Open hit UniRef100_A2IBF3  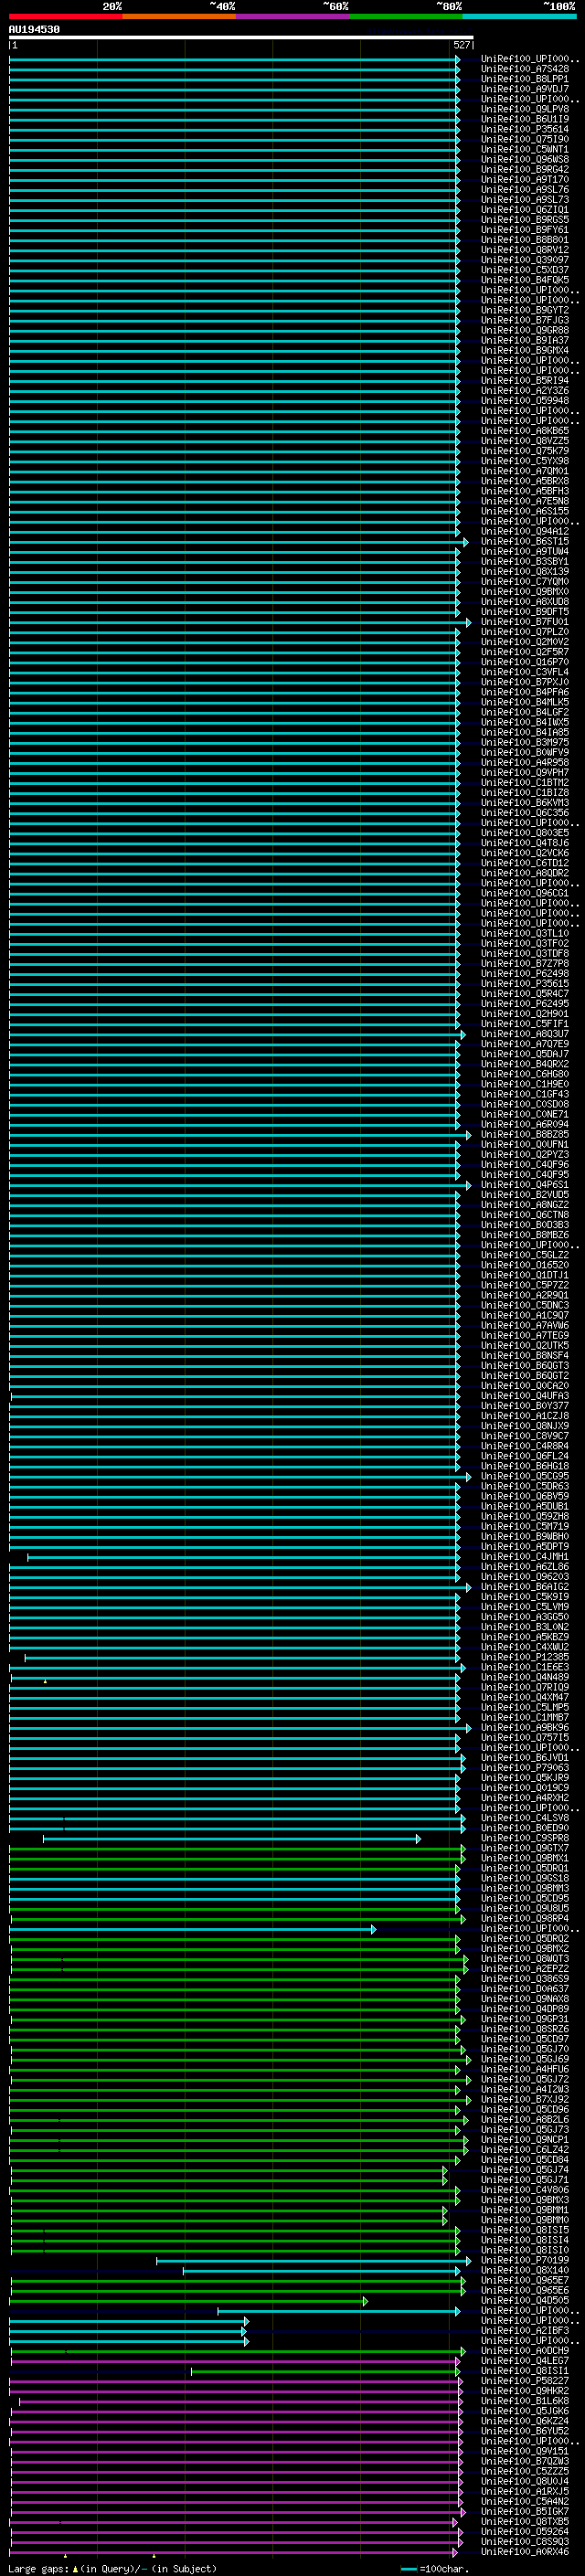point(525,2330)
